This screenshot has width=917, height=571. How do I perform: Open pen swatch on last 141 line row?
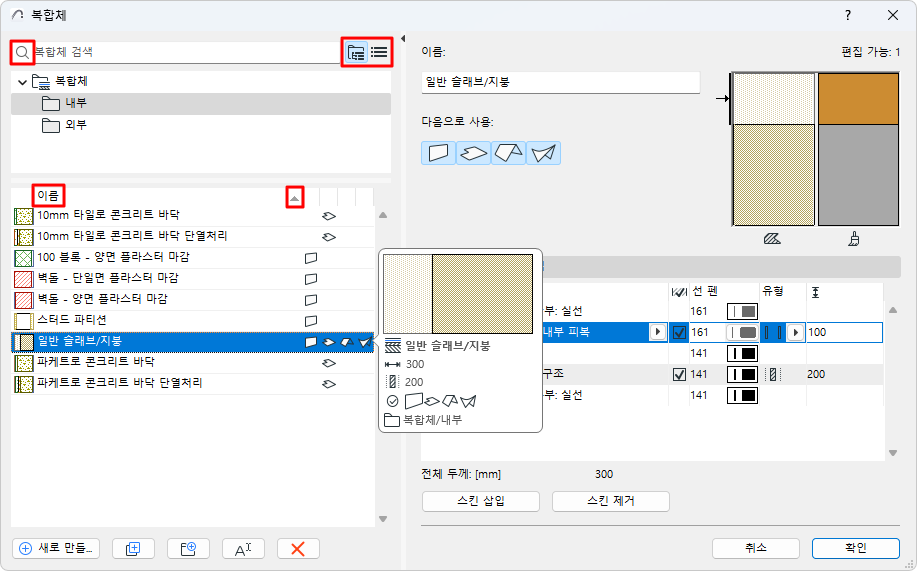[x=742, y=395]
